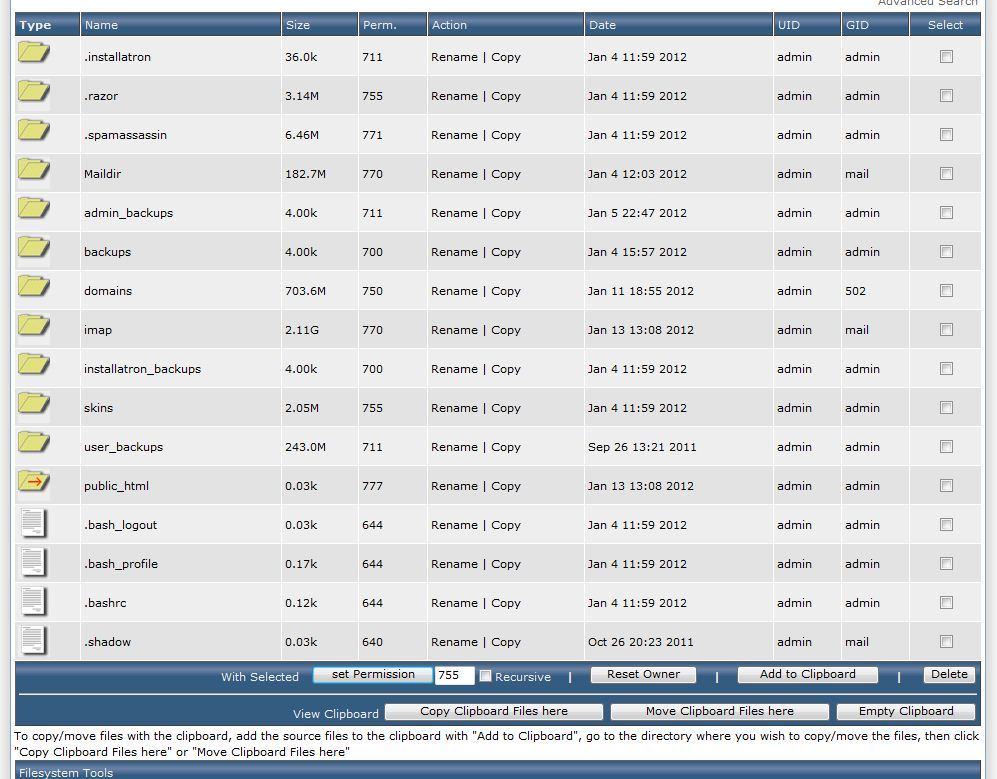Click Copy link for .bashrc
Screen dimensions: 997x779
coord(505,603)
